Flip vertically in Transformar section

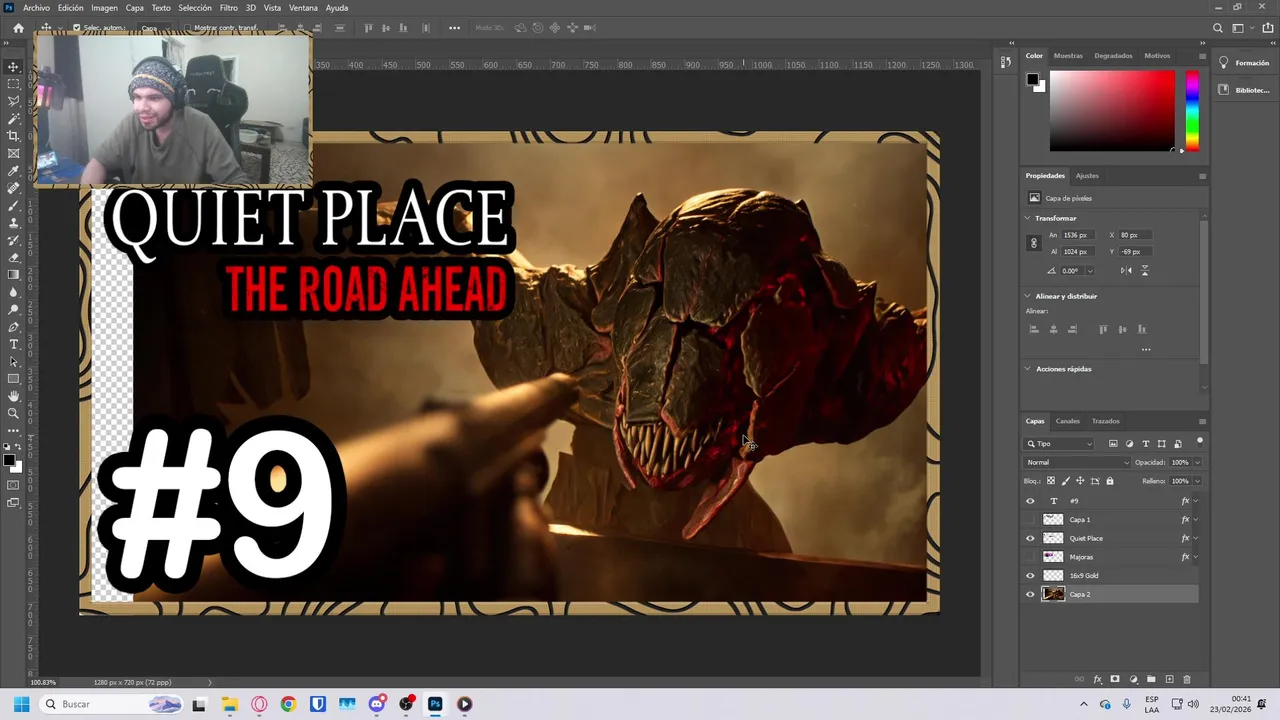pos(1144,271)
